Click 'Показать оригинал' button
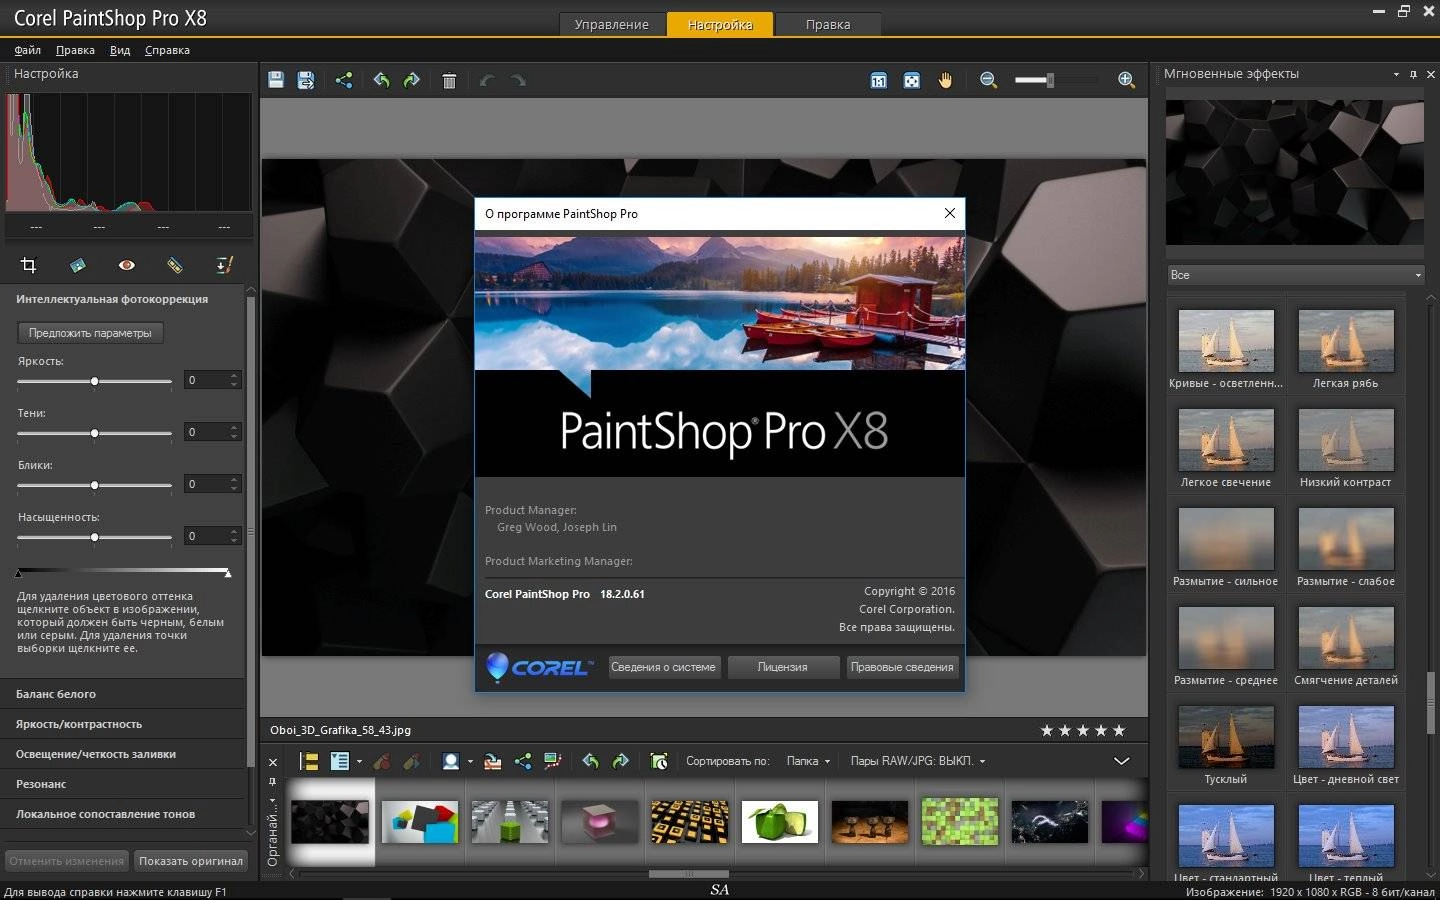Image resolution: width=1440 pixels, height=900 pixels. pyautogui.click(x=190, y=861)
